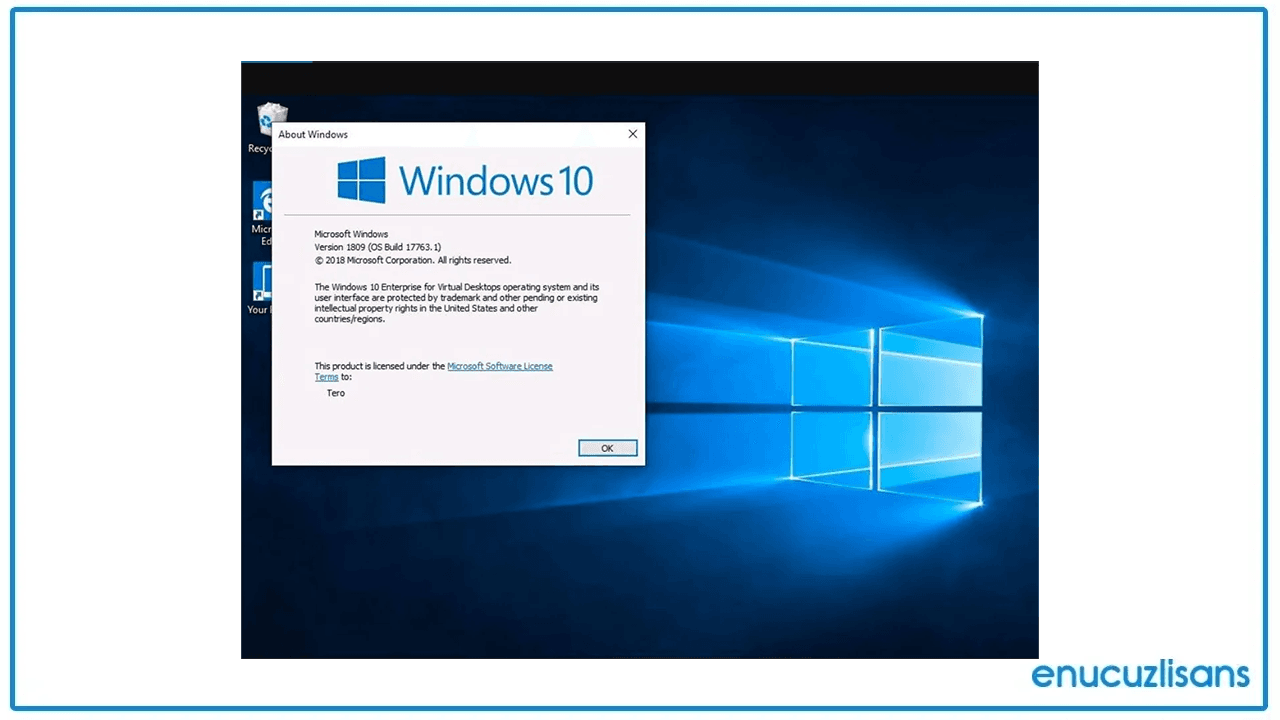Image resolution: width=1280 pixels, height=720 pixels.
Task: Click the Enterprise for Virtual Desktops paragraph
Action: (x=457, y=303)
